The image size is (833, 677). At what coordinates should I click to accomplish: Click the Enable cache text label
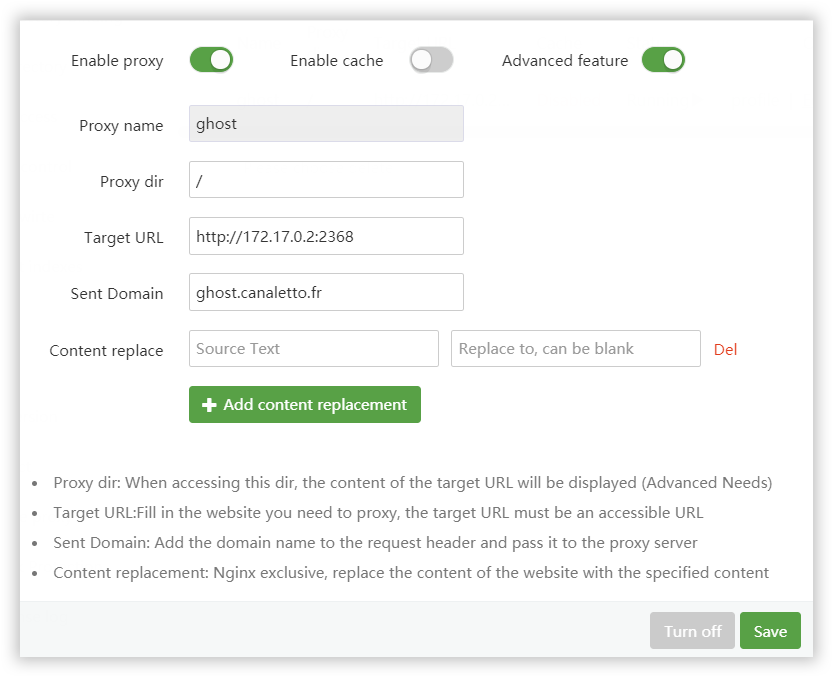336,61
